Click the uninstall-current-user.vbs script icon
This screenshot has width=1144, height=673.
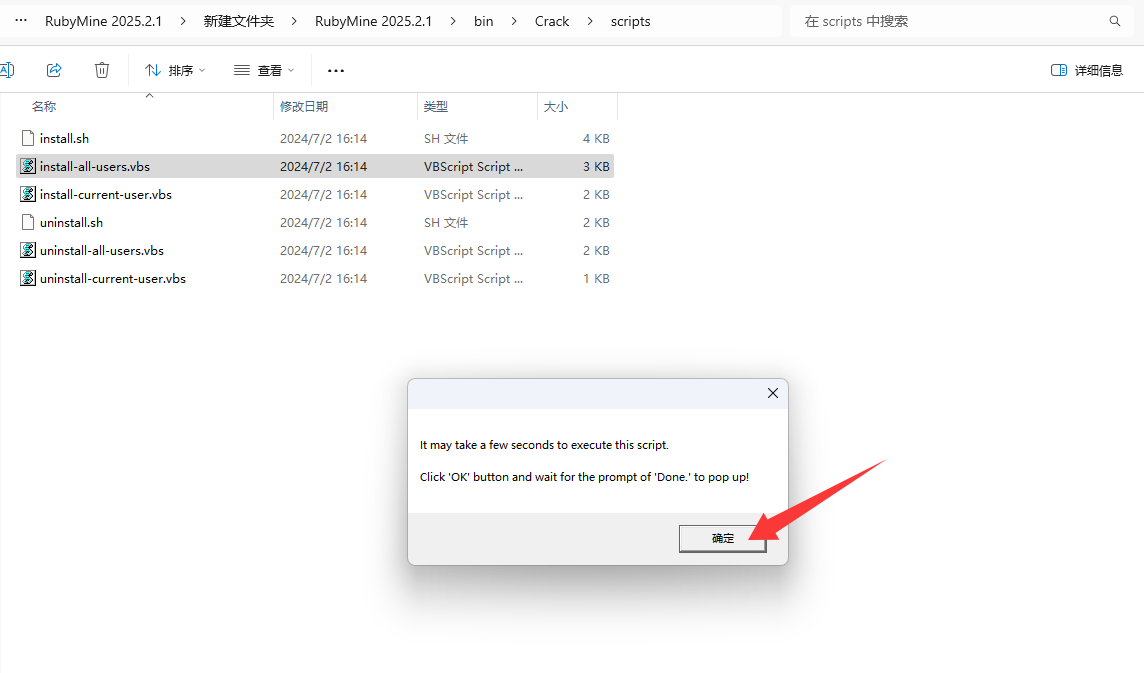28,278
